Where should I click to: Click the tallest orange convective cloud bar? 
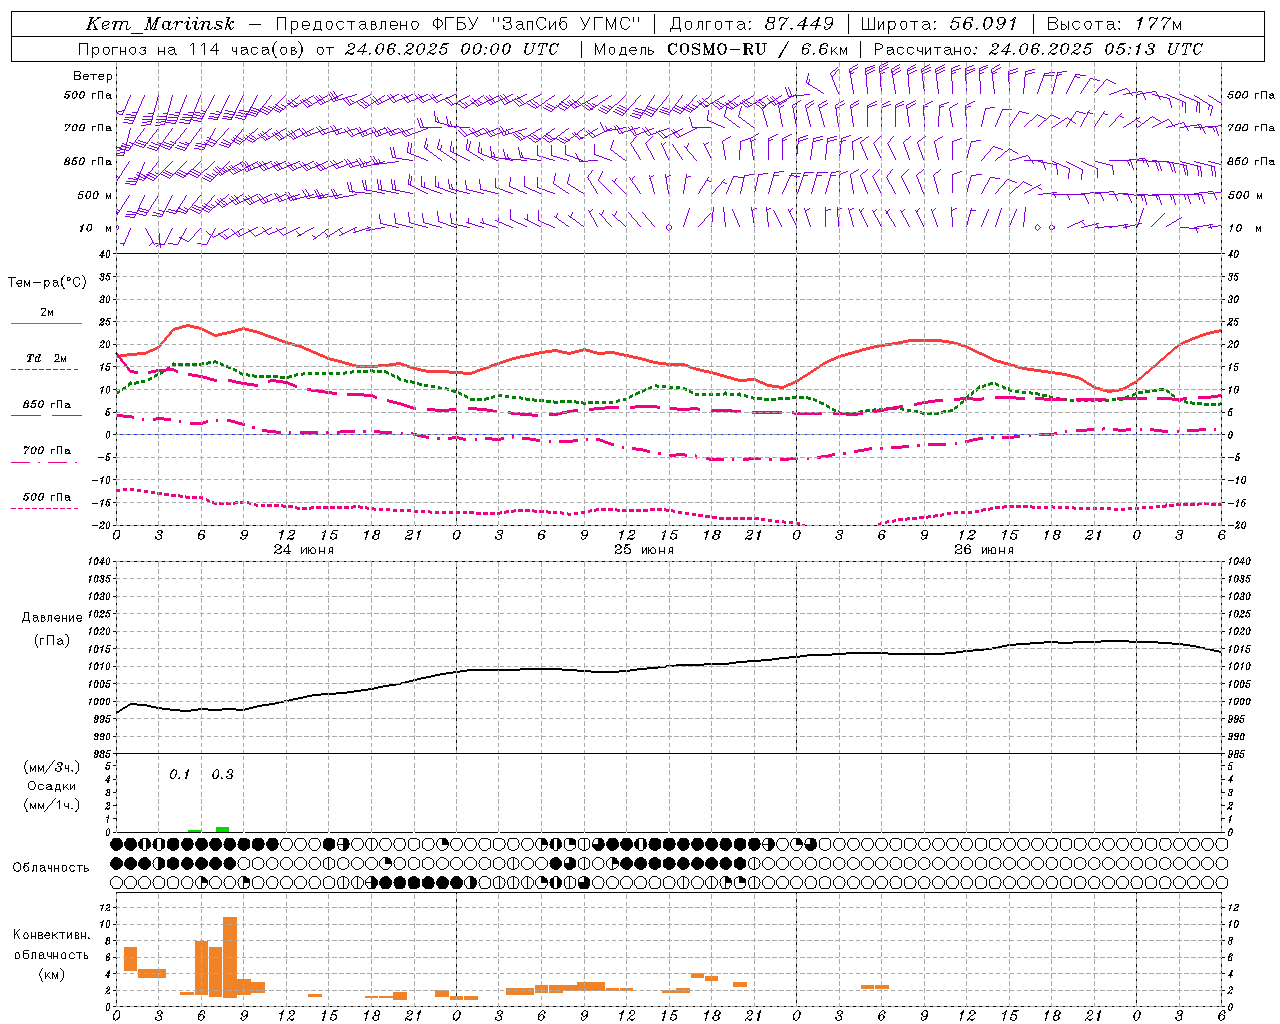[230, 957]
